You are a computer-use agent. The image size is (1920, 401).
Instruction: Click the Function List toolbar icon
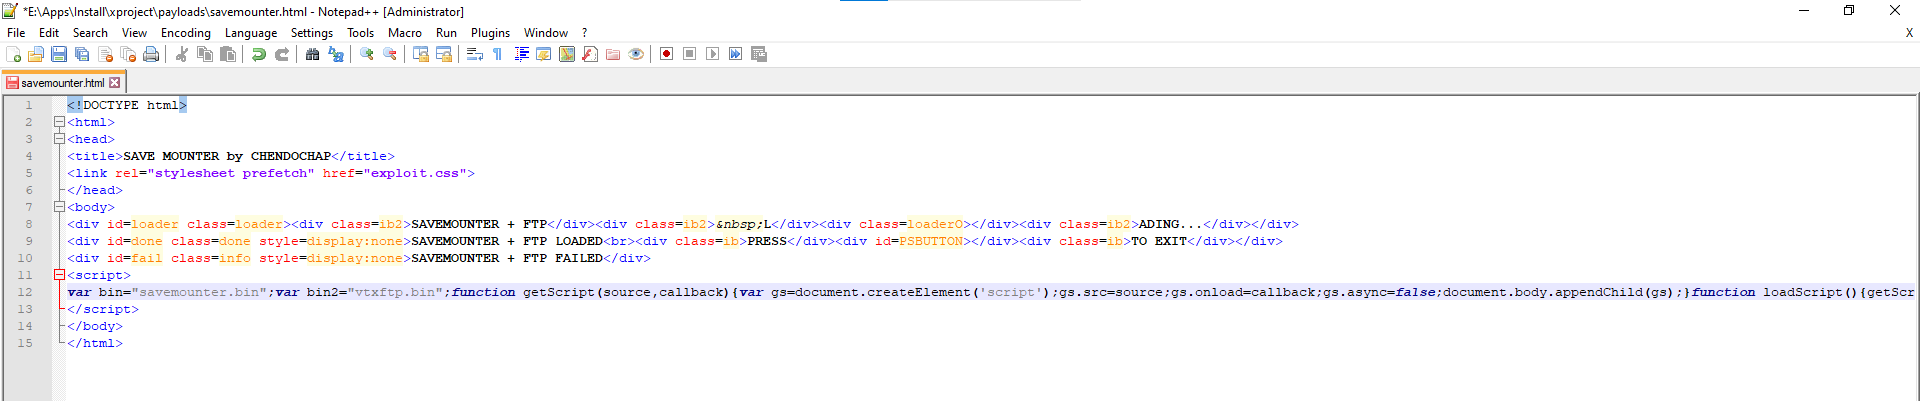click(x=590, y=54)
